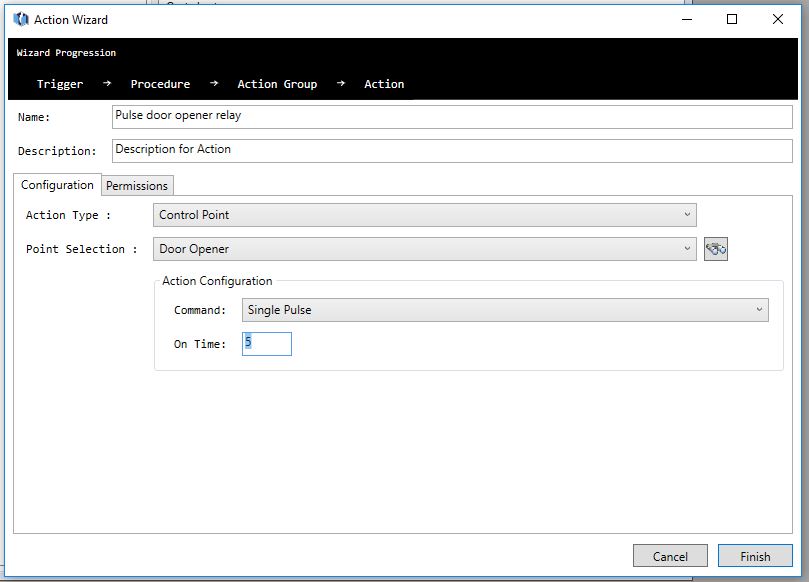This screenshot has width=809, height=582.
Task: Click the On Time label
Action: coord(200,344)
